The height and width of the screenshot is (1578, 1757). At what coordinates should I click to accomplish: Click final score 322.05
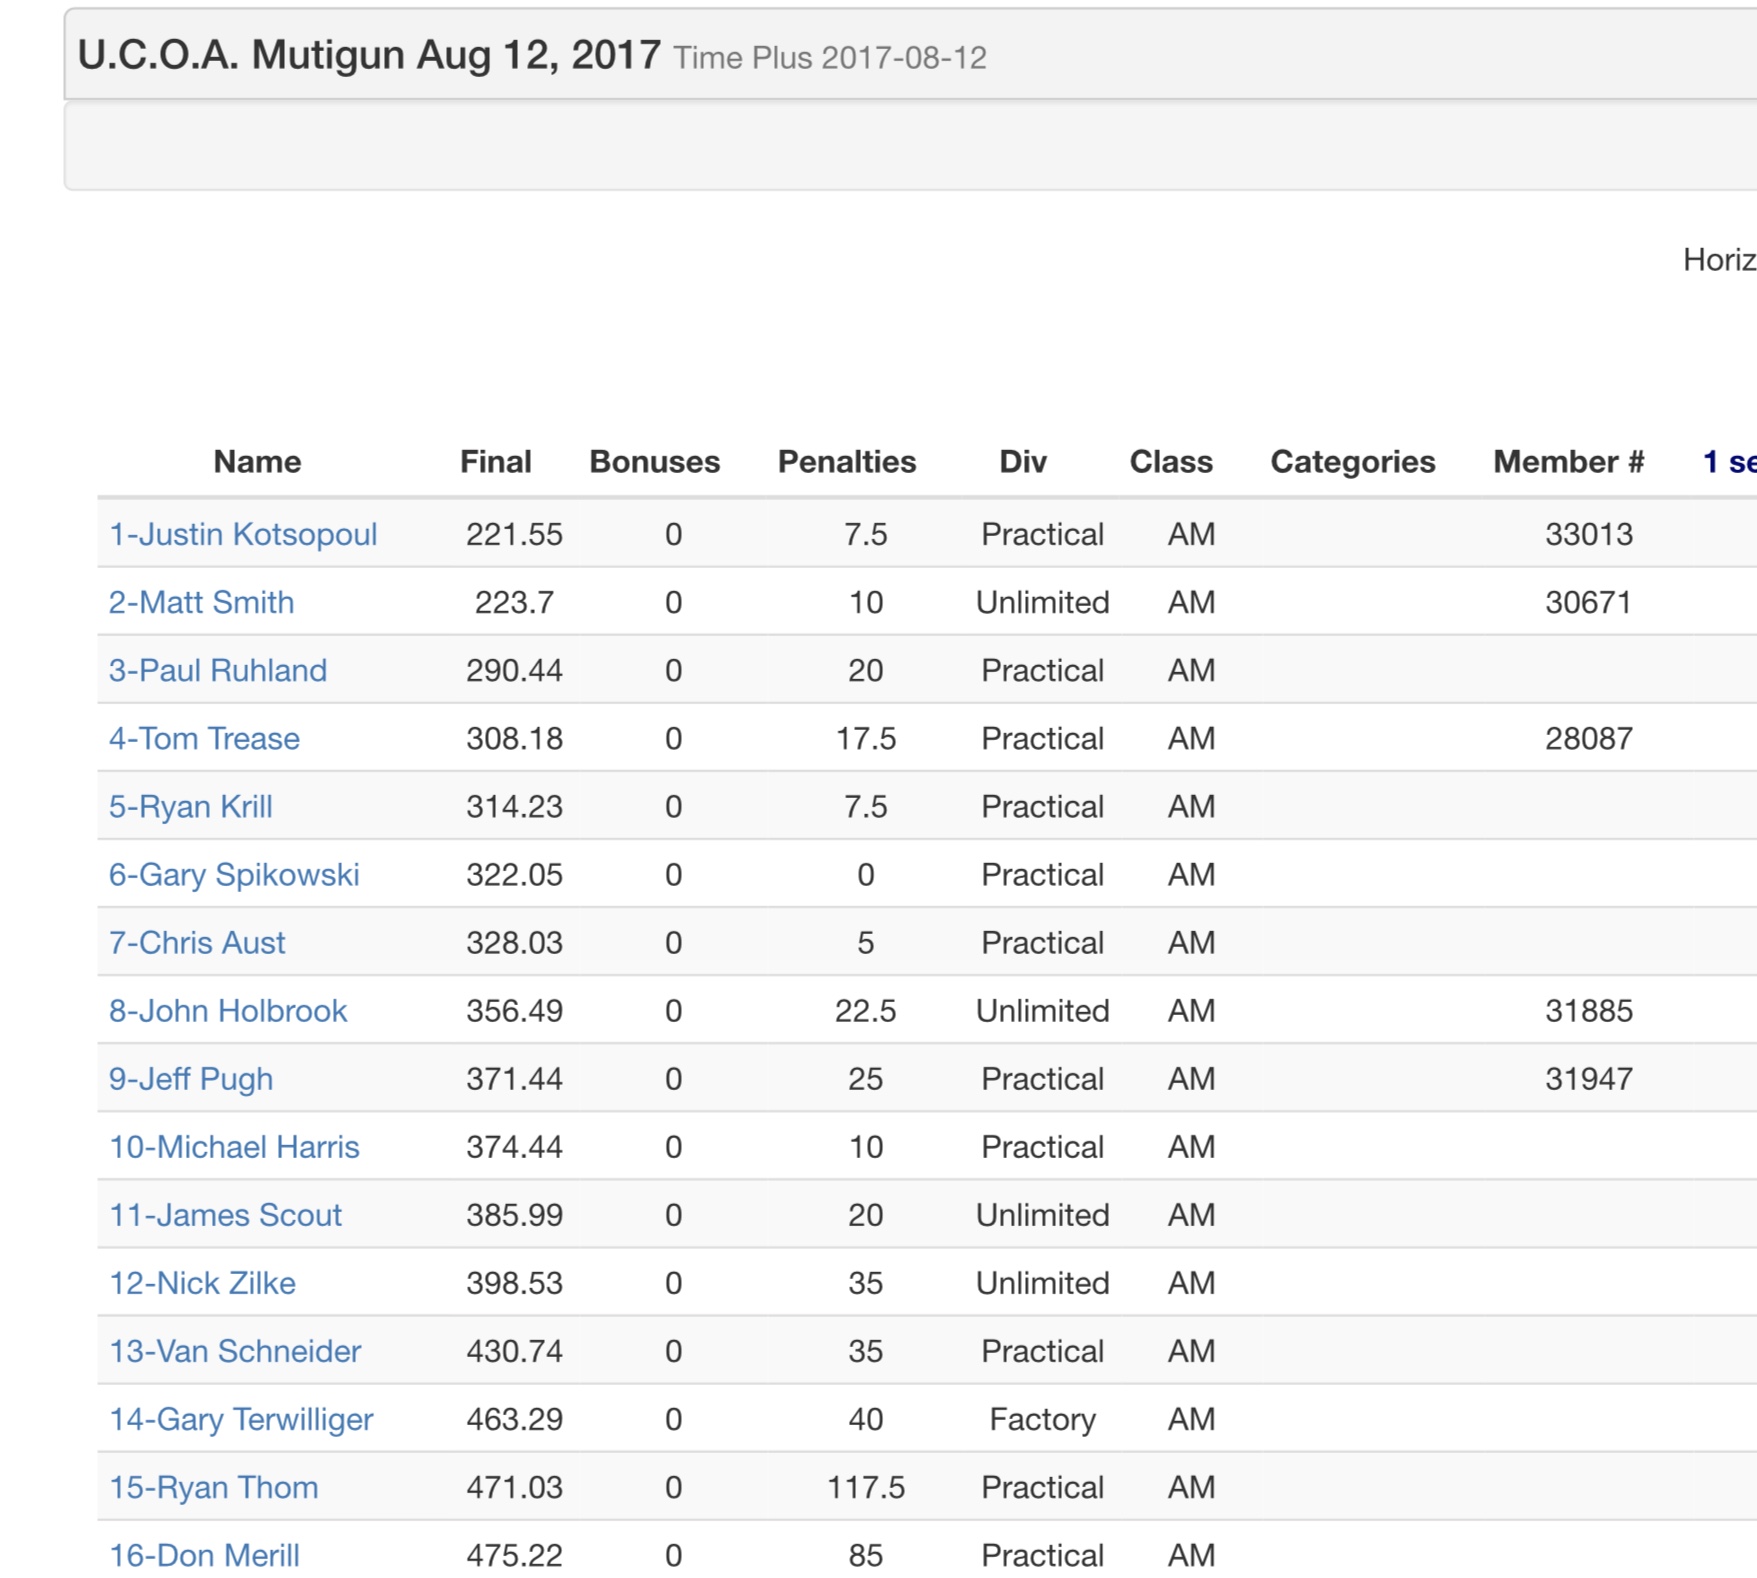coord(514,874)
